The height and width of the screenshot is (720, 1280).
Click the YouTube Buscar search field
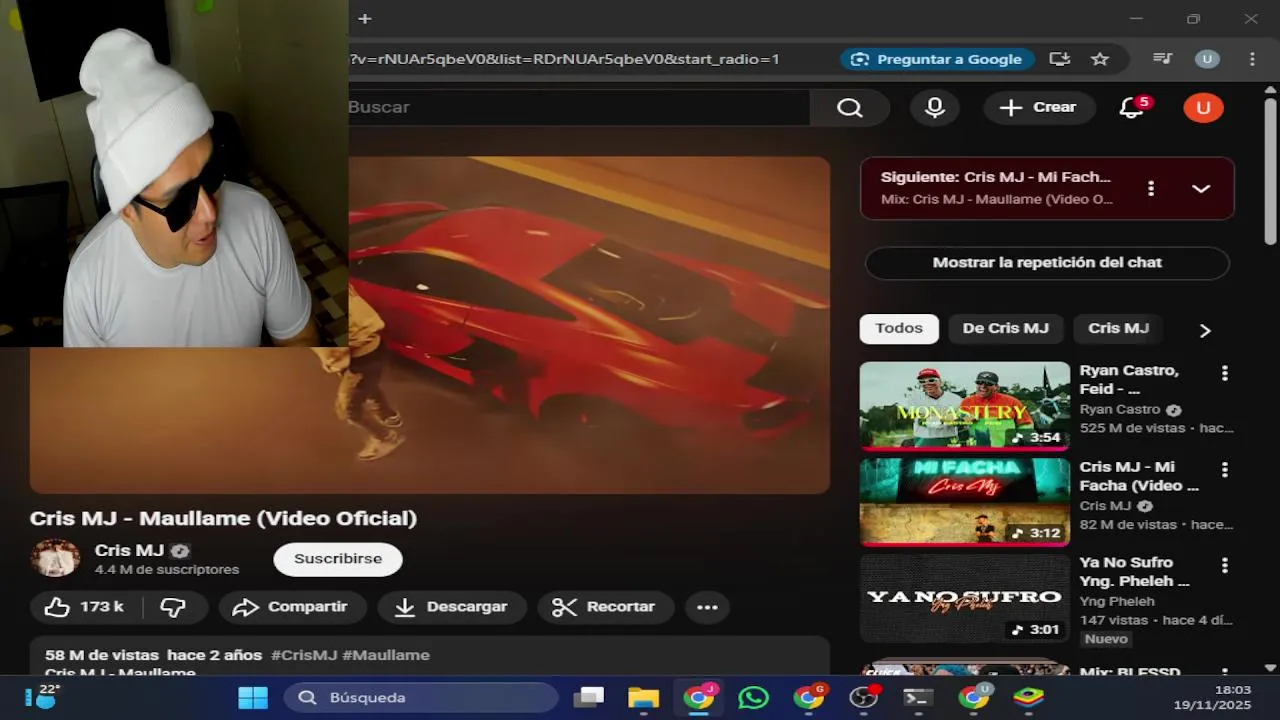(x=578, y=108)
